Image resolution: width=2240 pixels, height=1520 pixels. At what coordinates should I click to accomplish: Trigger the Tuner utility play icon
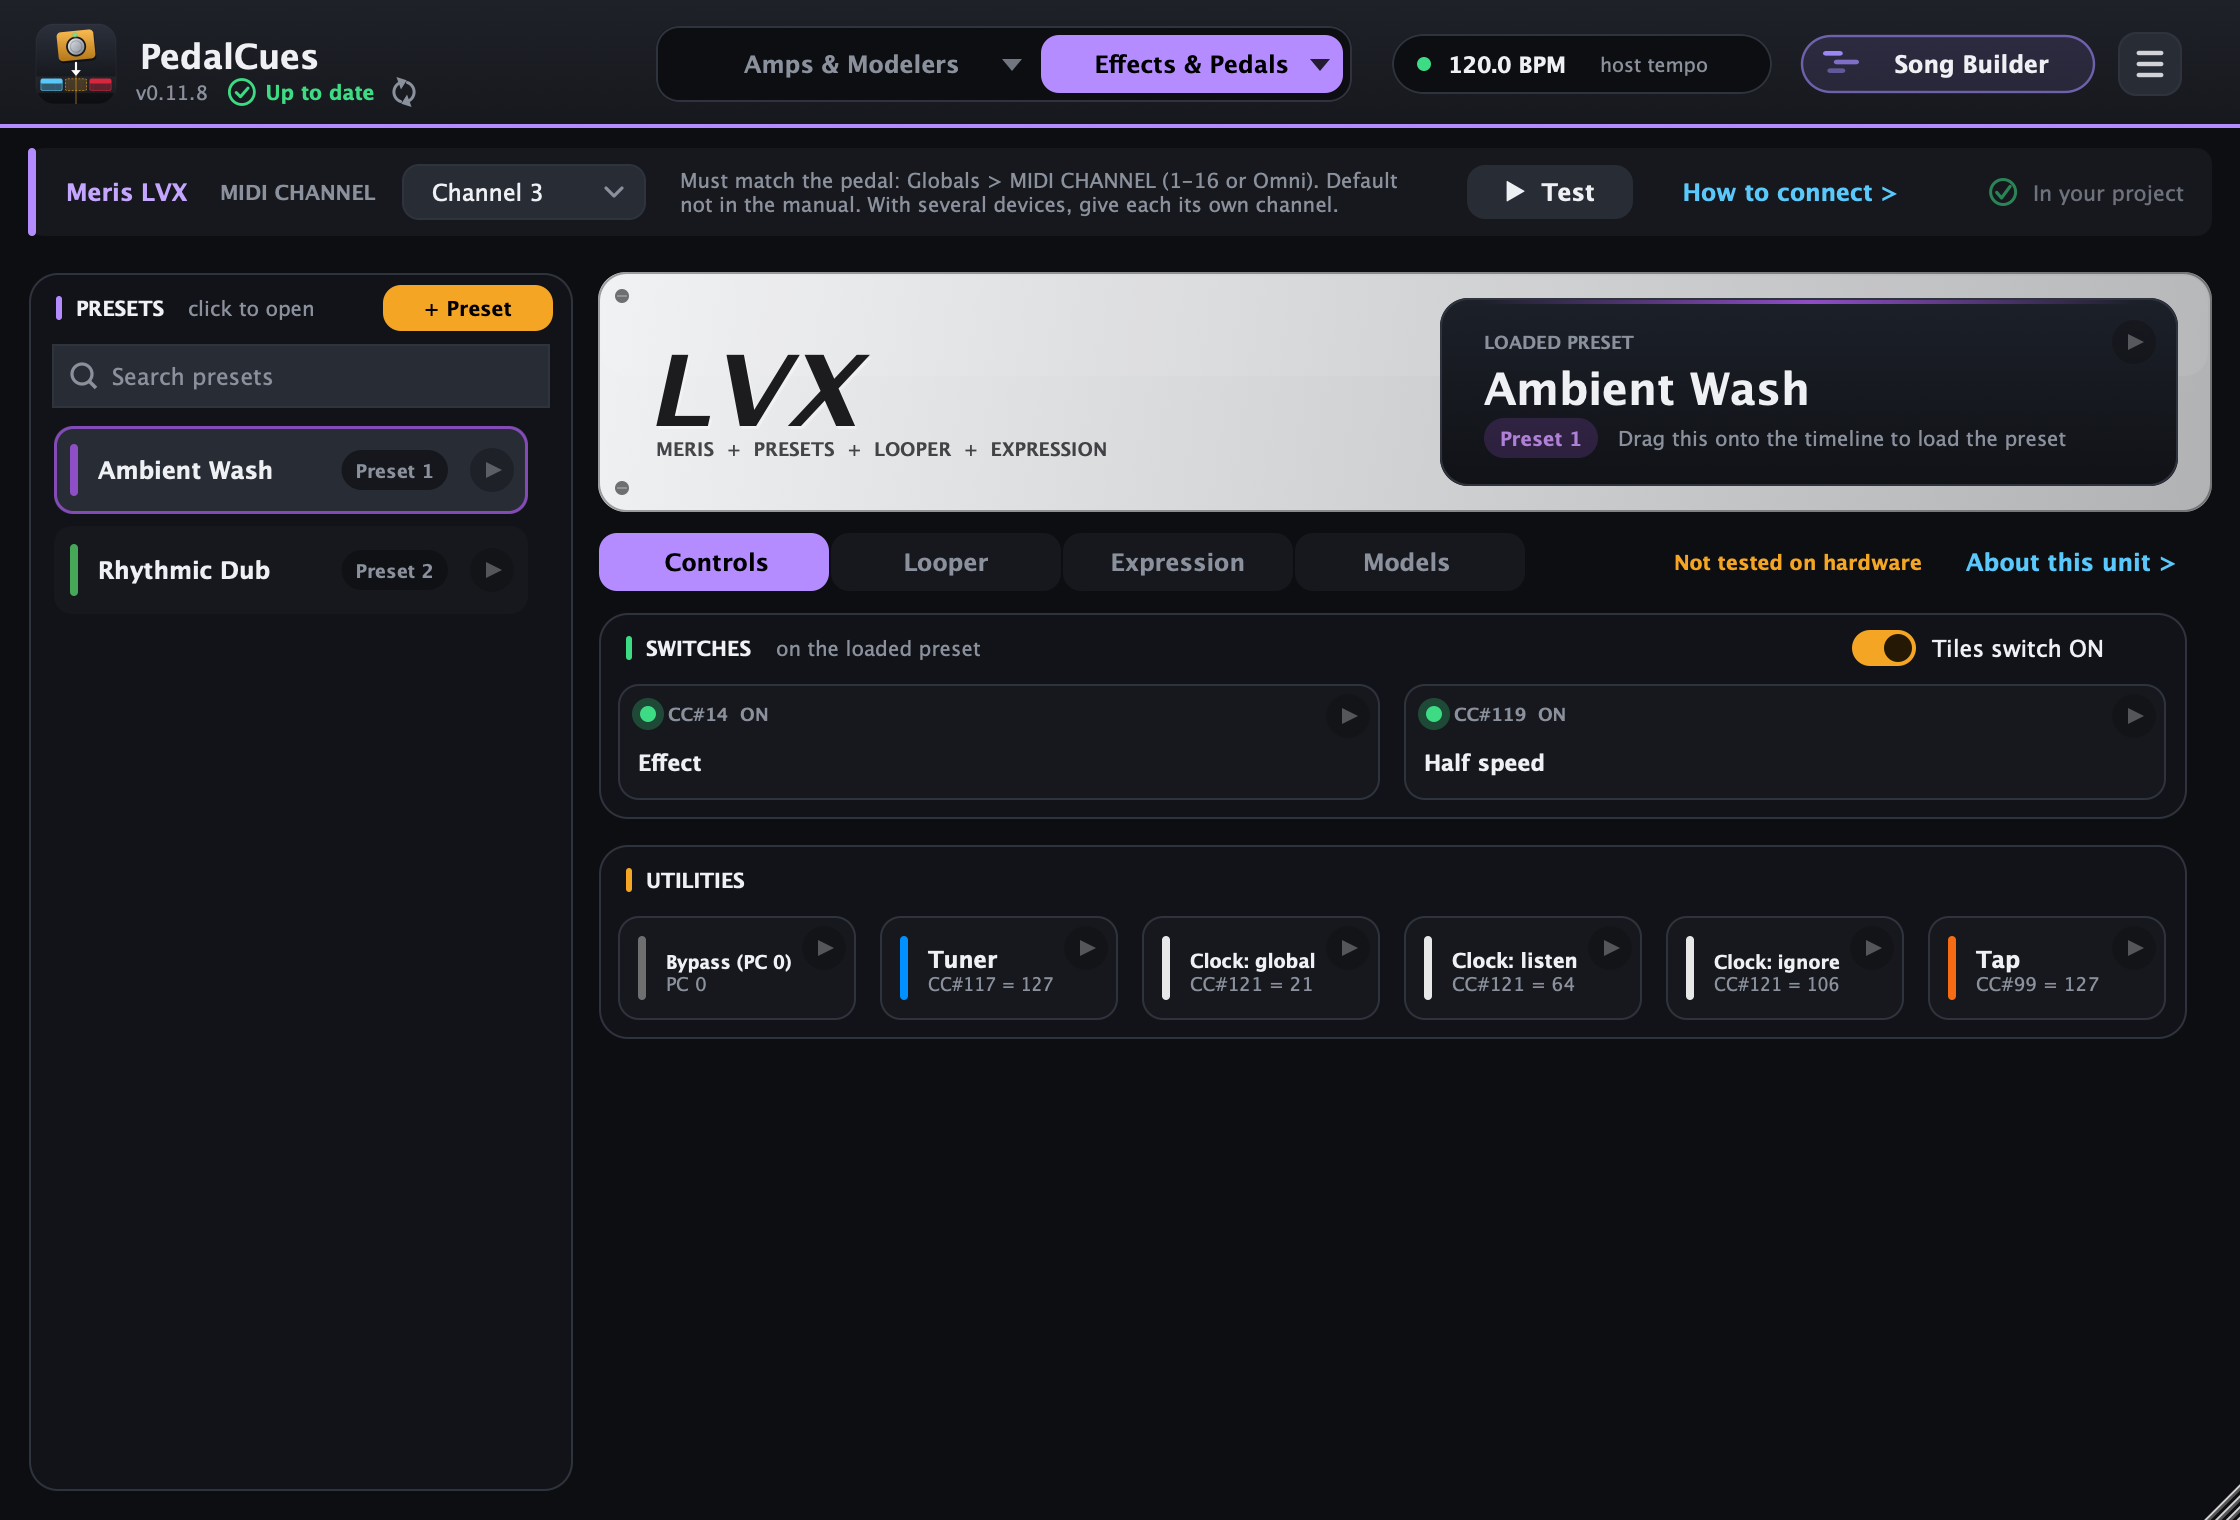pyautogui.click(x=1086, y=947)
